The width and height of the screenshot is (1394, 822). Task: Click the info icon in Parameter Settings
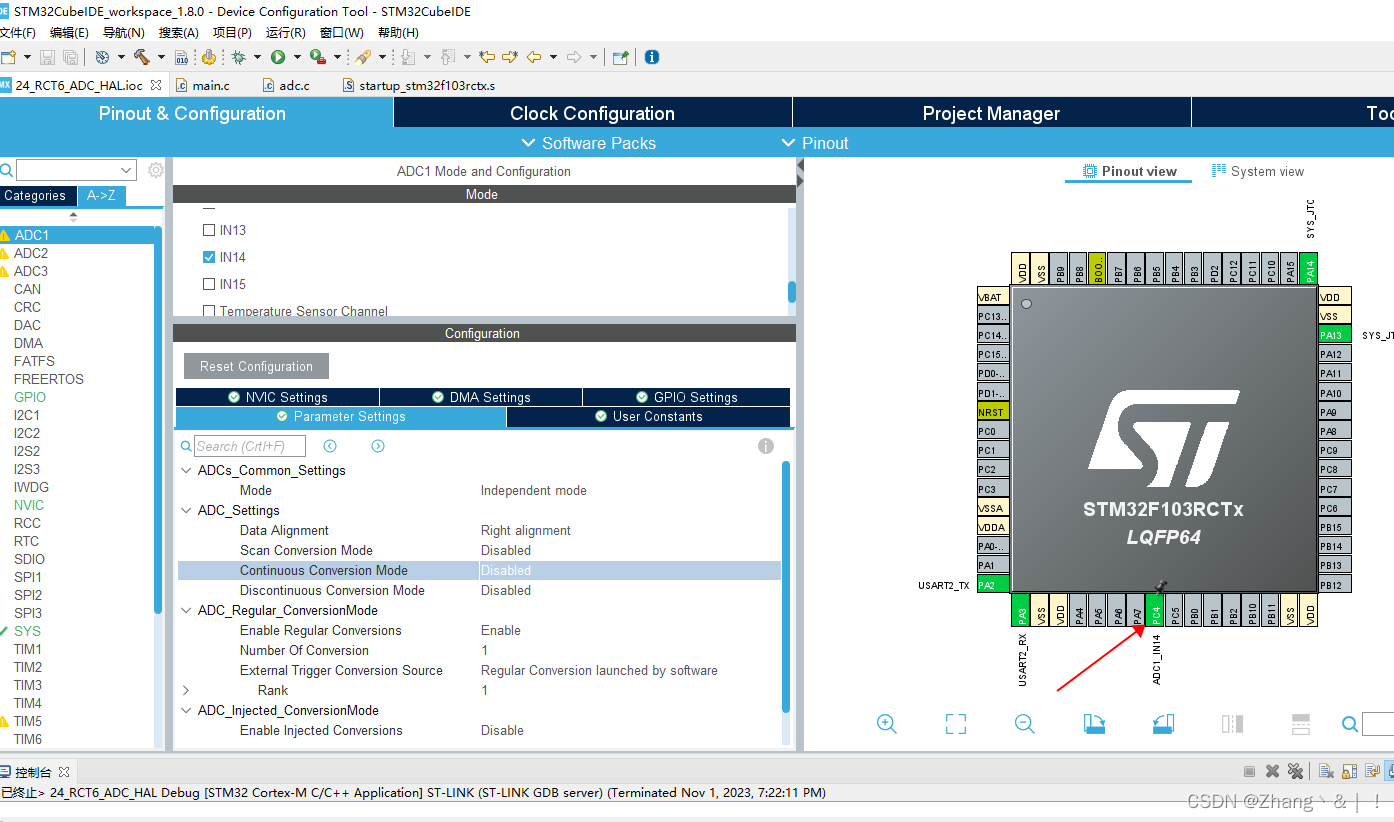(766, 446)
